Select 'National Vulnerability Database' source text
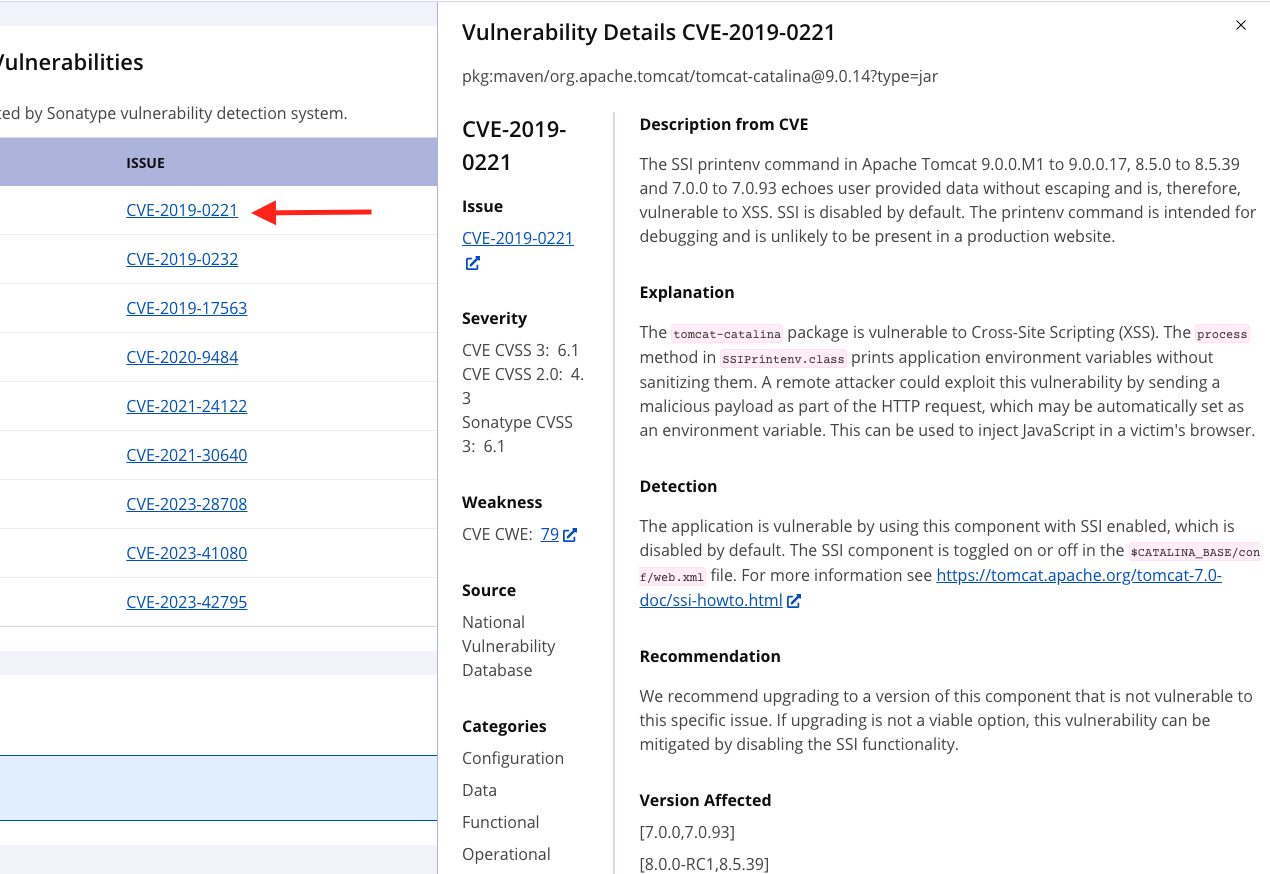 (x=509, y=646)
